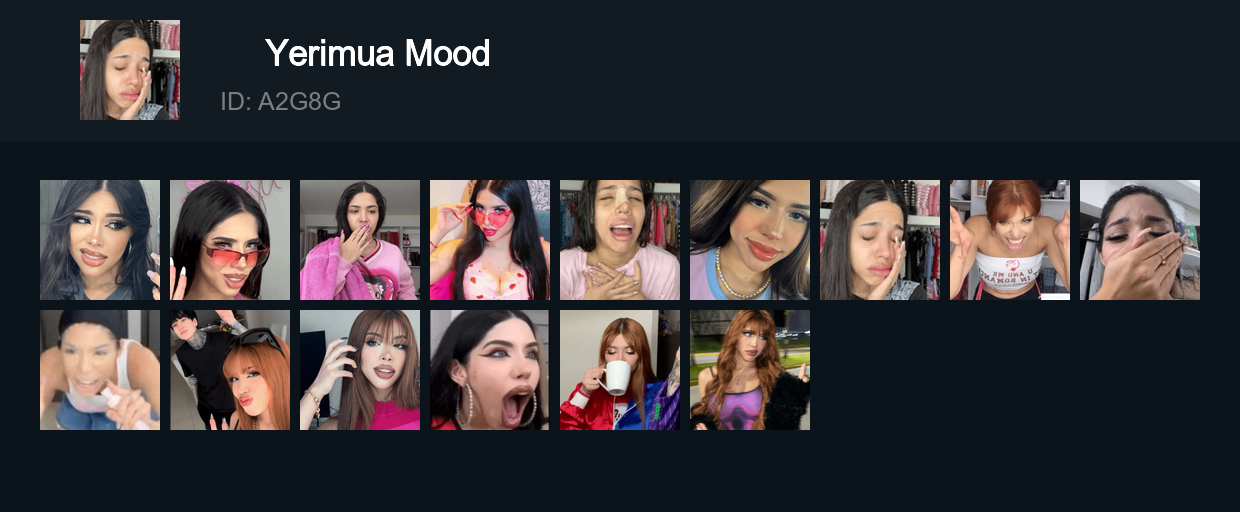This screenshot has width=1240, height=512.
Task: Pick sticker covering mouth with hand, top row end
Action: point(1140,240)
